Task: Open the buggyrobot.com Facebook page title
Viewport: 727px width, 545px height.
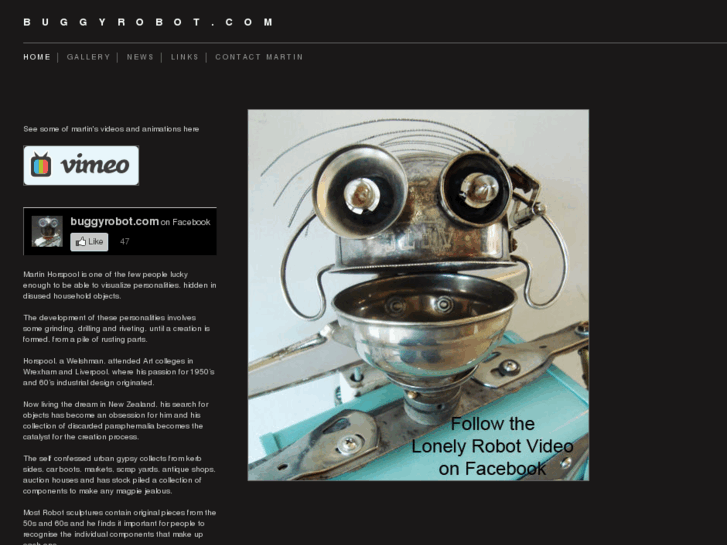Action: [115, 222]
